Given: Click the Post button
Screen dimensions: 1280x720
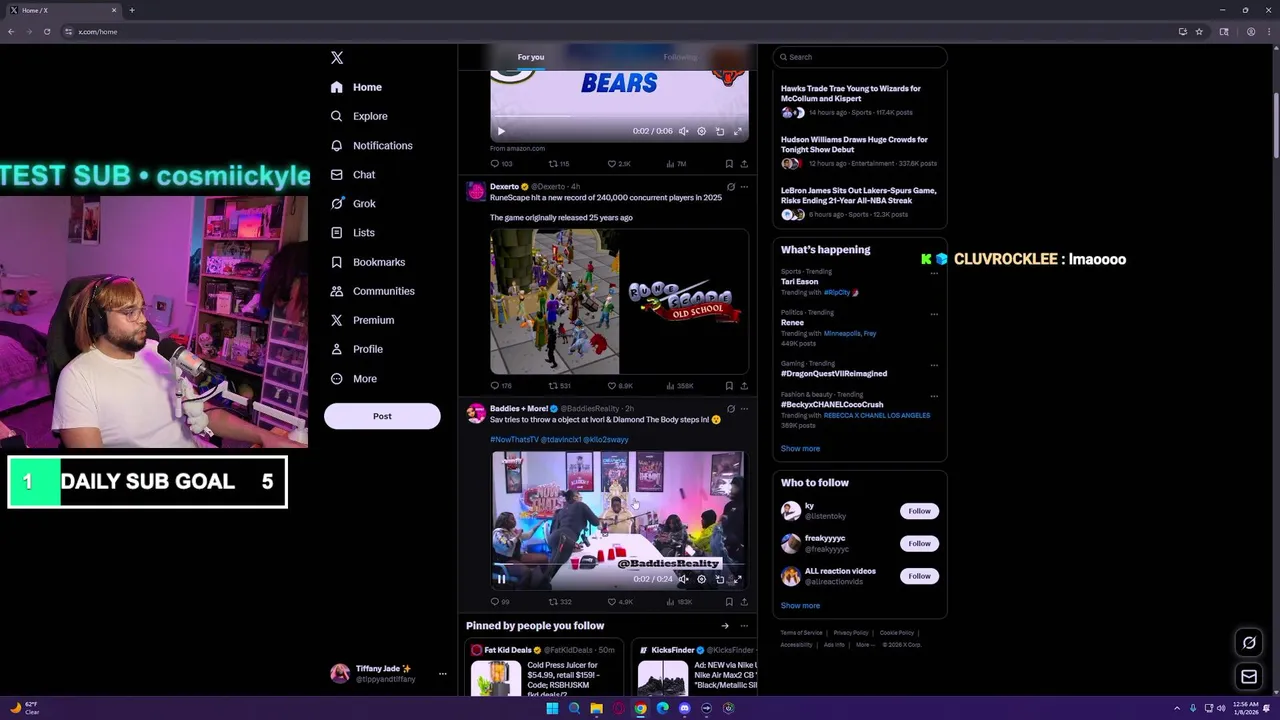Looking at the screenshot, I should [382, 416].
